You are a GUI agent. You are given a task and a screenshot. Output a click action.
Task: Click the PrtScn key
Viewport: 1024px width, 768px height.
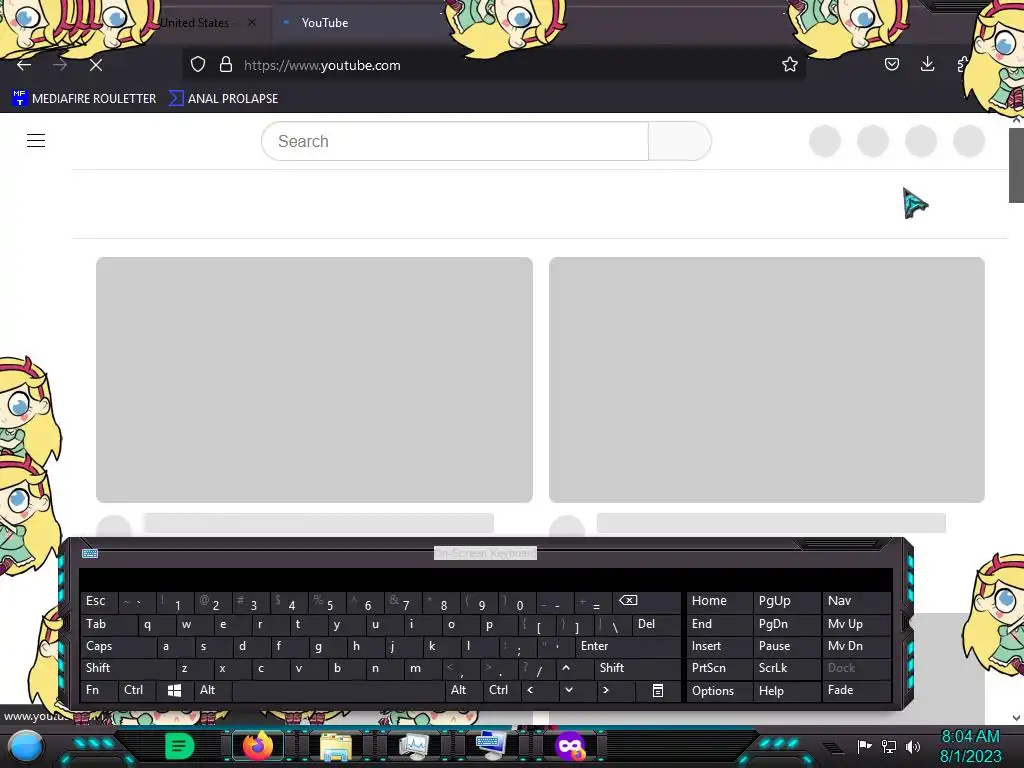(719, 668)
